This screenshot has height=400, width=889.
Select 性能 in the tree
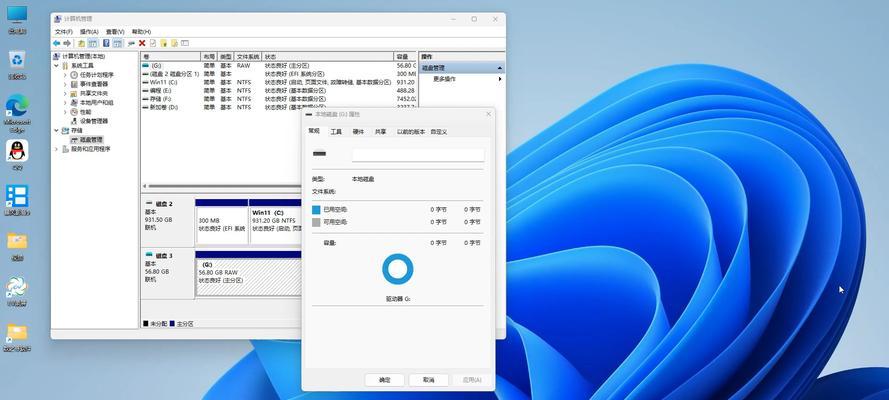(85, 112)
